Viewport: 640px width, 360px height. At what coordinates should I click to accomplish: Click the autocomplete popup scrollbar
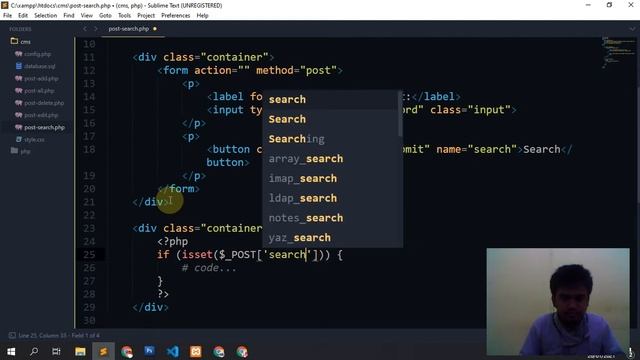click(400, 114)
